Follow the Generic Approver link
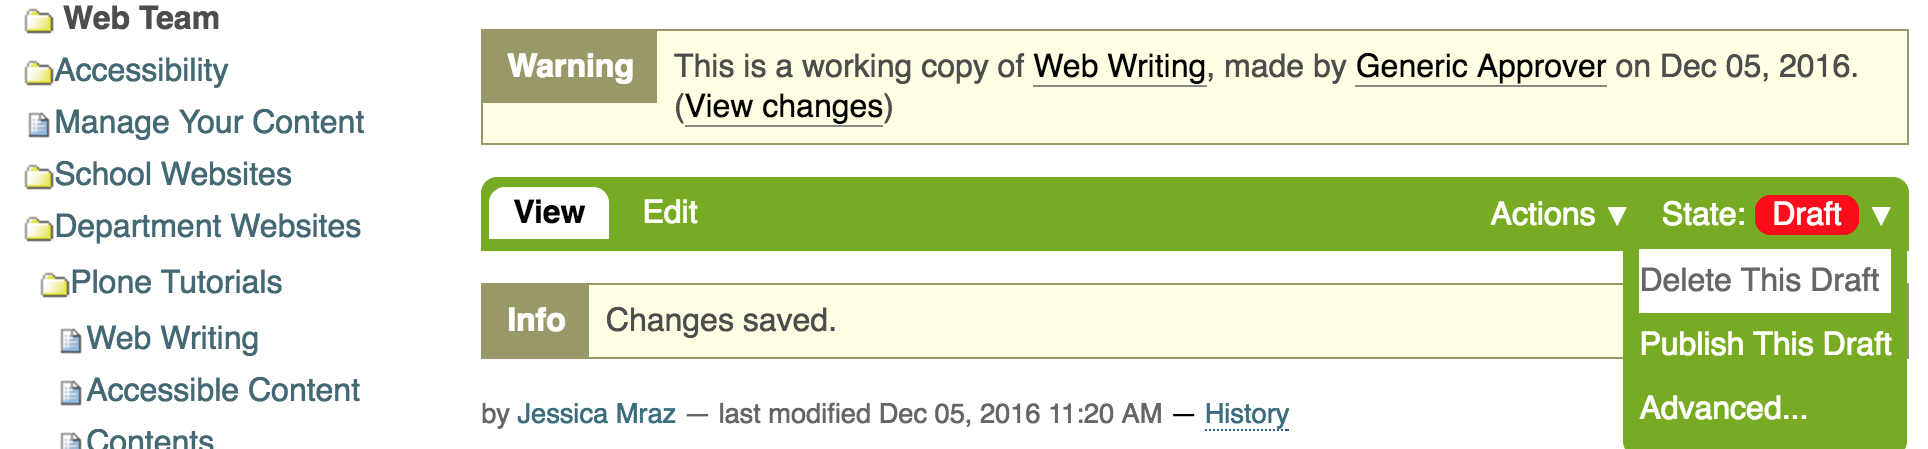Screen dimensions: 1928x449 1481,66
